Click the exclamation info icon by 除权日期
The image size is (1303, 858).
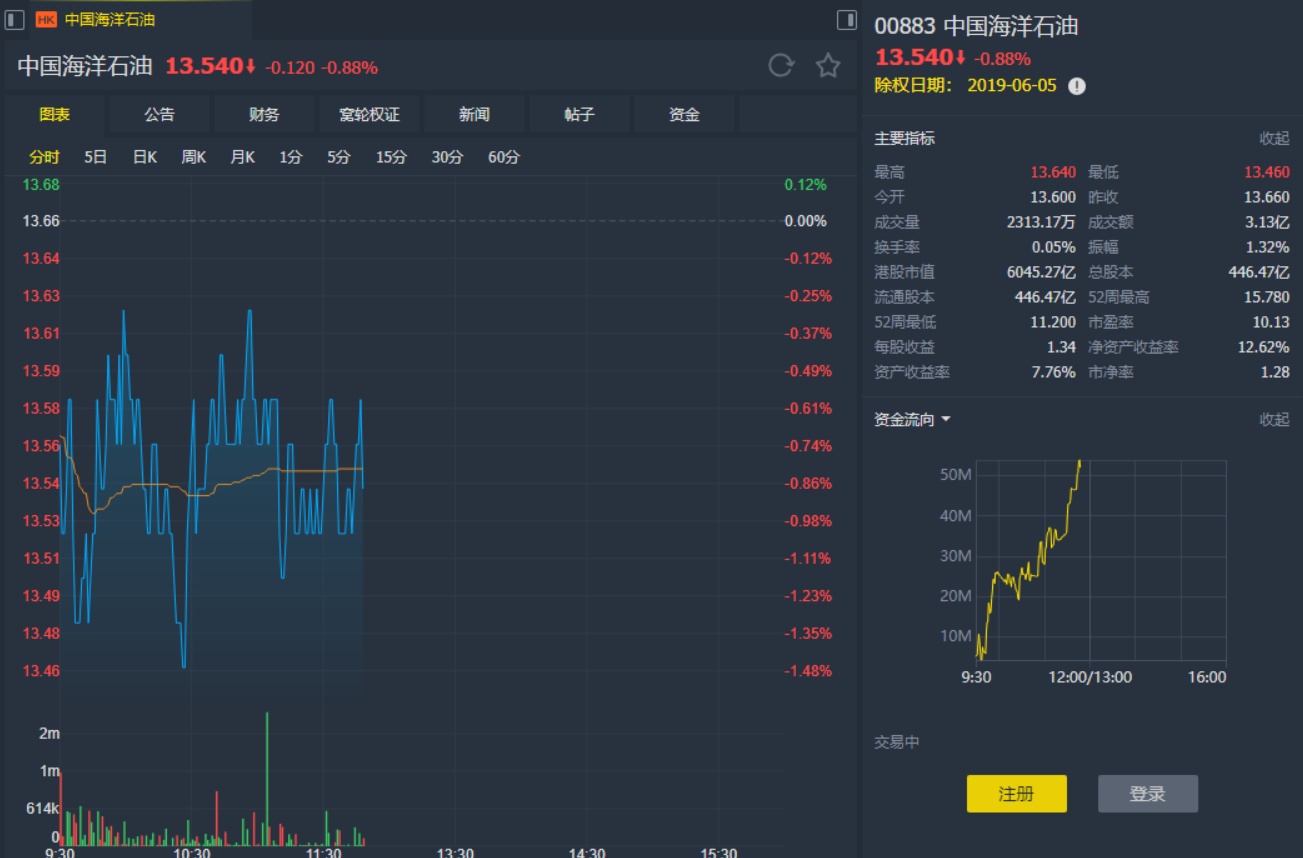pyautogui.click(x=1077, y=86)
